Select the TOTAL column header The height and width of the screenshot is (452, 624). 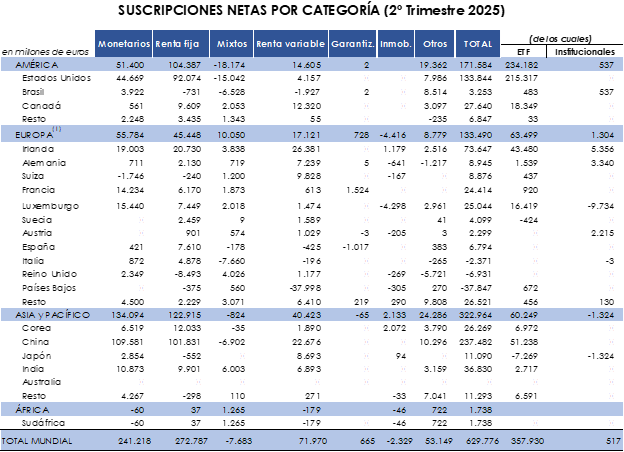[x=478, y=43]
